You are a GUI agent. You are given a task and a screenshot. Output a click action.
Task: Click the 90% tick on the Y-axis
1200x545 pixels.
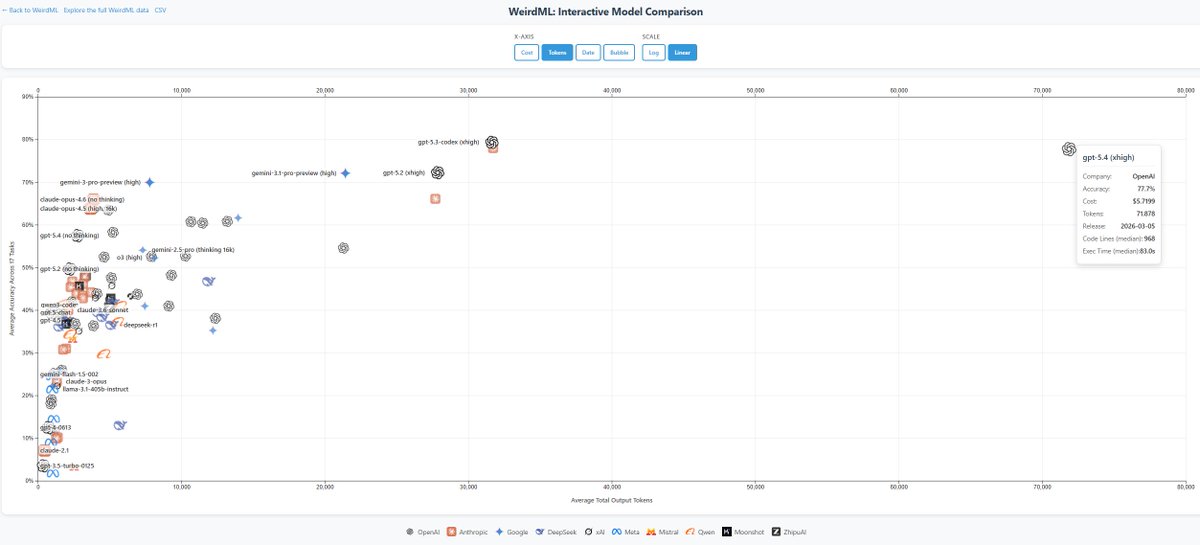pos(28,97)
